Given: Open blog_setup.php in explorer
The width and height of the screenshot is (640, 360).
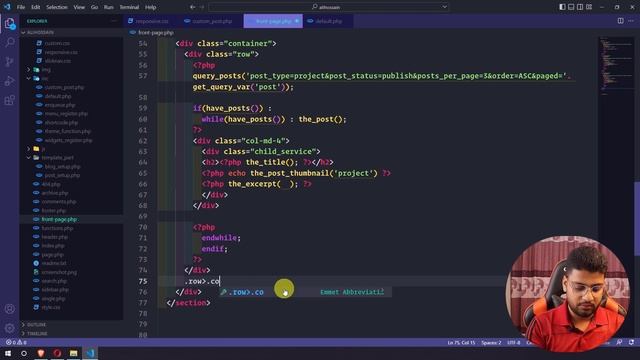Looking at the screenshot, I should [x=62, y=167].
